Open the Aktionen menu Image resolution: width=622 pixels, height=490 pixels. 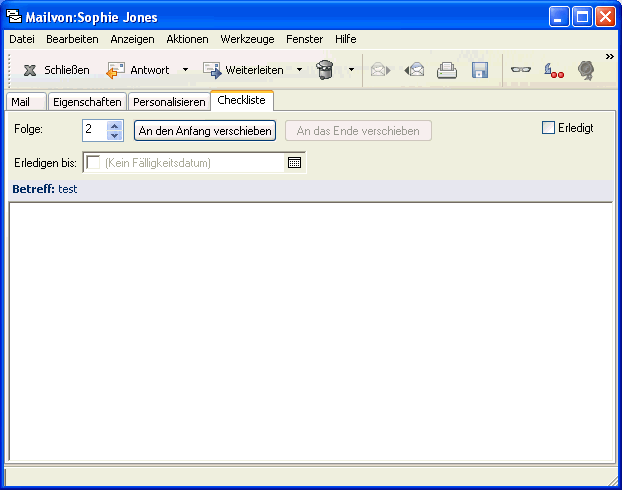point(187,39)
